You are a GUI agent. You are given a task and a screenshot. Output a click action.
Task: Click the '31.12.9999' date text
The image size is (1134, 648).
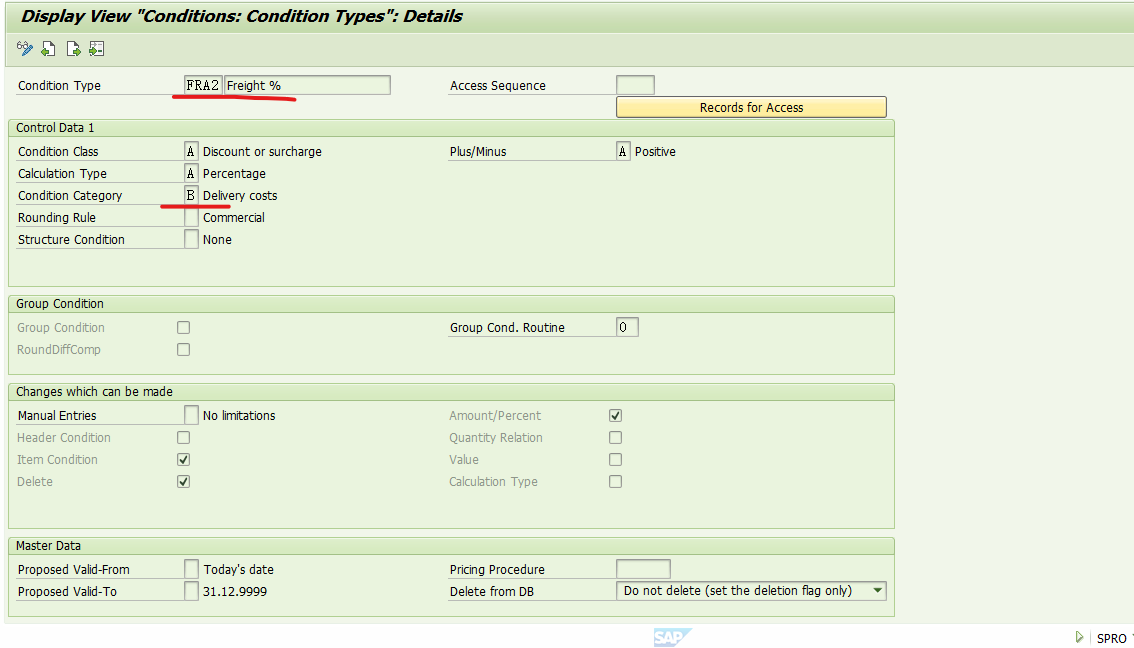[x=234, y=592]
